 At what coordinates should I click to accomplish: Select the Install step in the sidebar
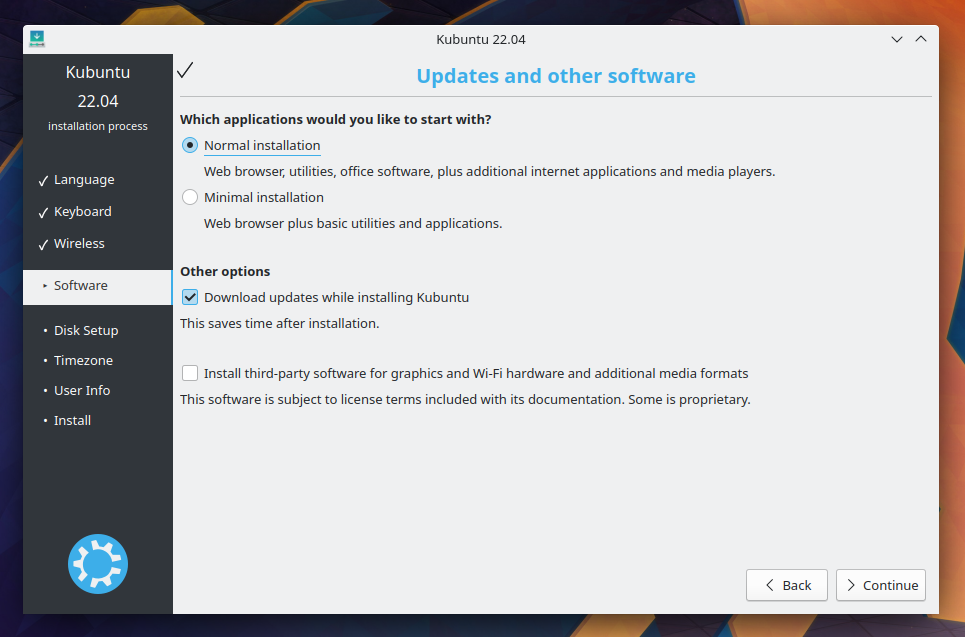pos(72,421)
